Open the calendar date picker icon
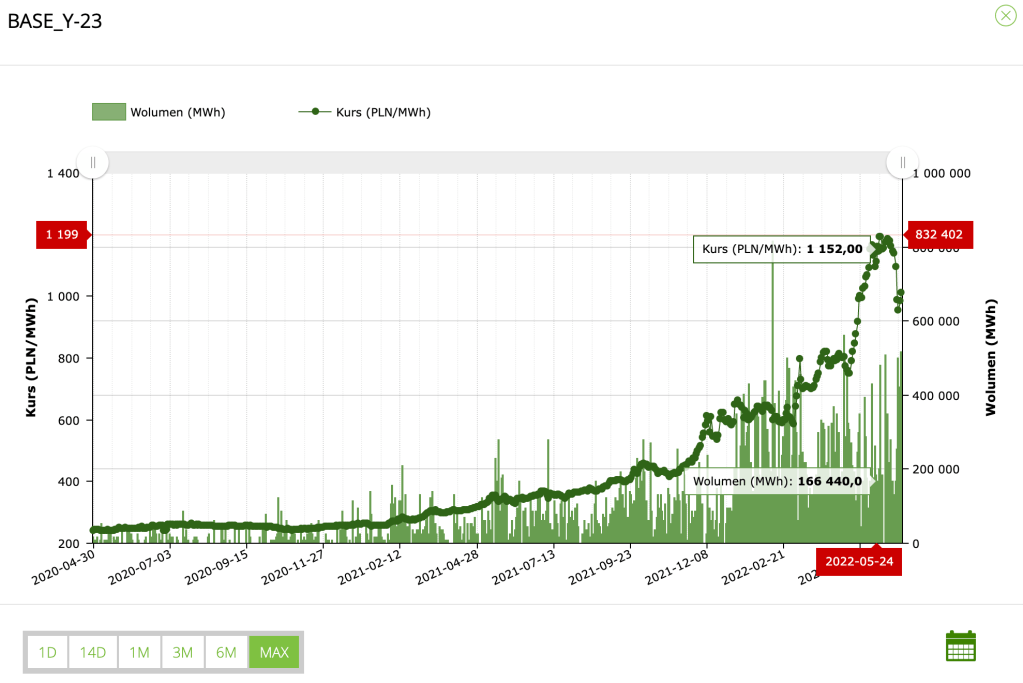The width and height of the screenshot is (1023, 683). point(960,646)
